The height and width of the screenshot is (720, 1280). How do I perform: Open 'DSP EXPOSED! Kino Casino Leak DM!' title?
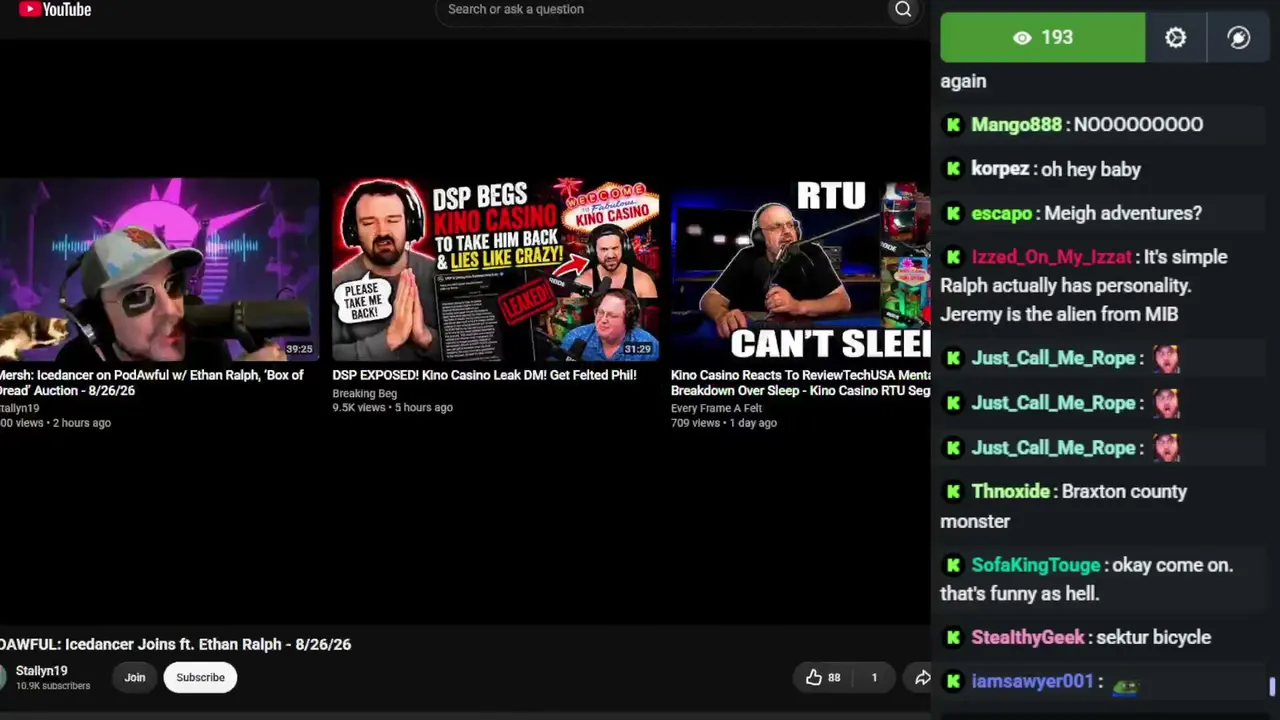tap(484, 375)
